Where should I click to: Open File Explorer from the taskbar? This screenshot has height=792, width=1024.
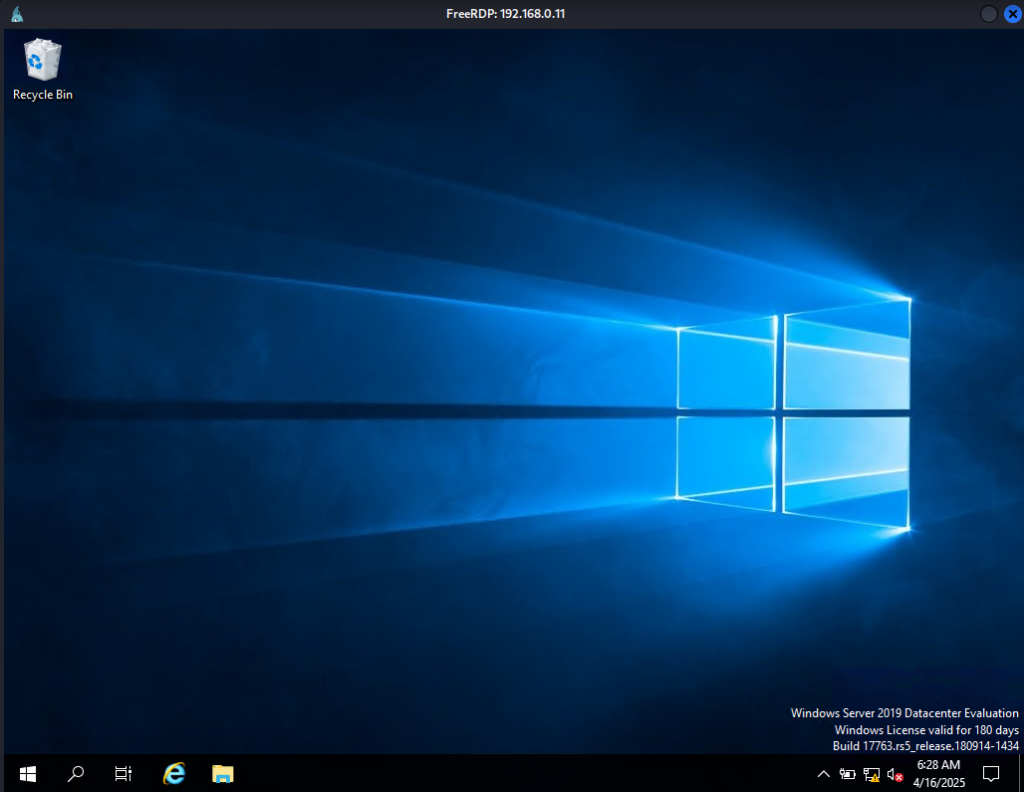pyautogui.click(x=222, y=774)
